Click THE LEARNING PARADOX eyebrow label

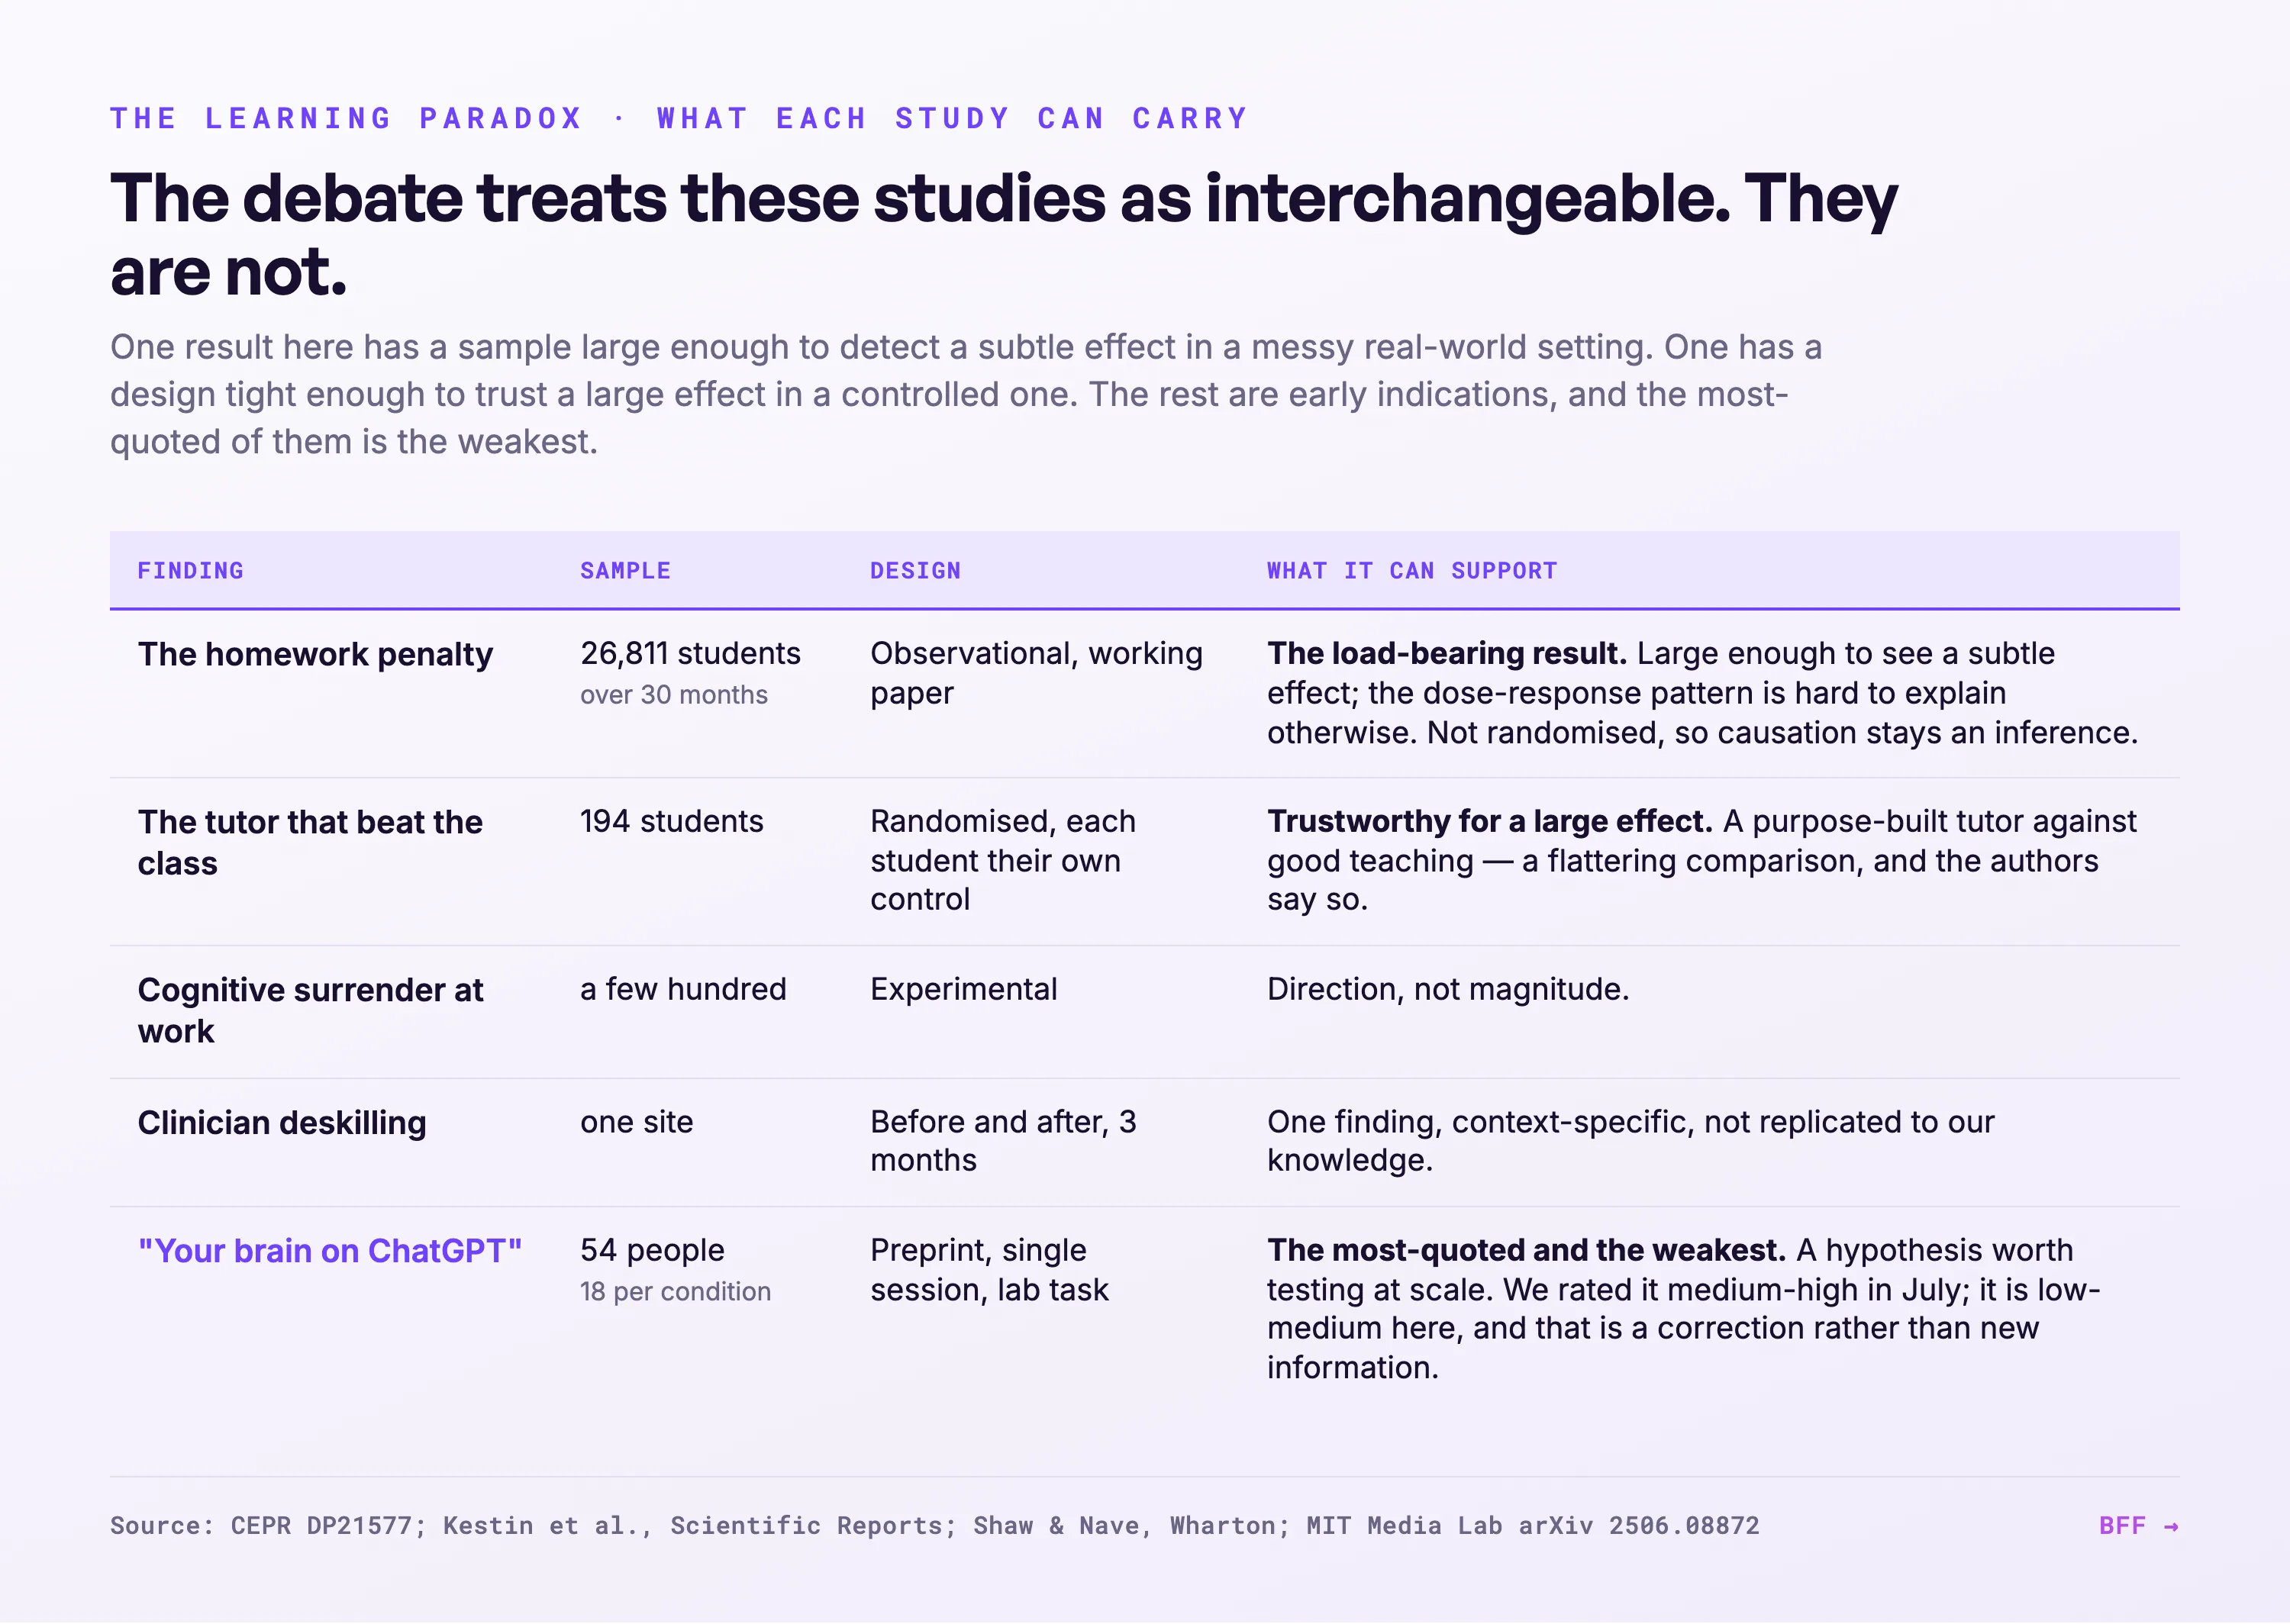point(346,118)
